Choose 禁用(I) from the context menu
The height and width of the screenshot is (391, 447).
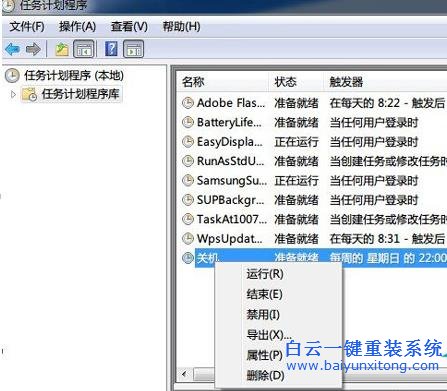(263, 314)
